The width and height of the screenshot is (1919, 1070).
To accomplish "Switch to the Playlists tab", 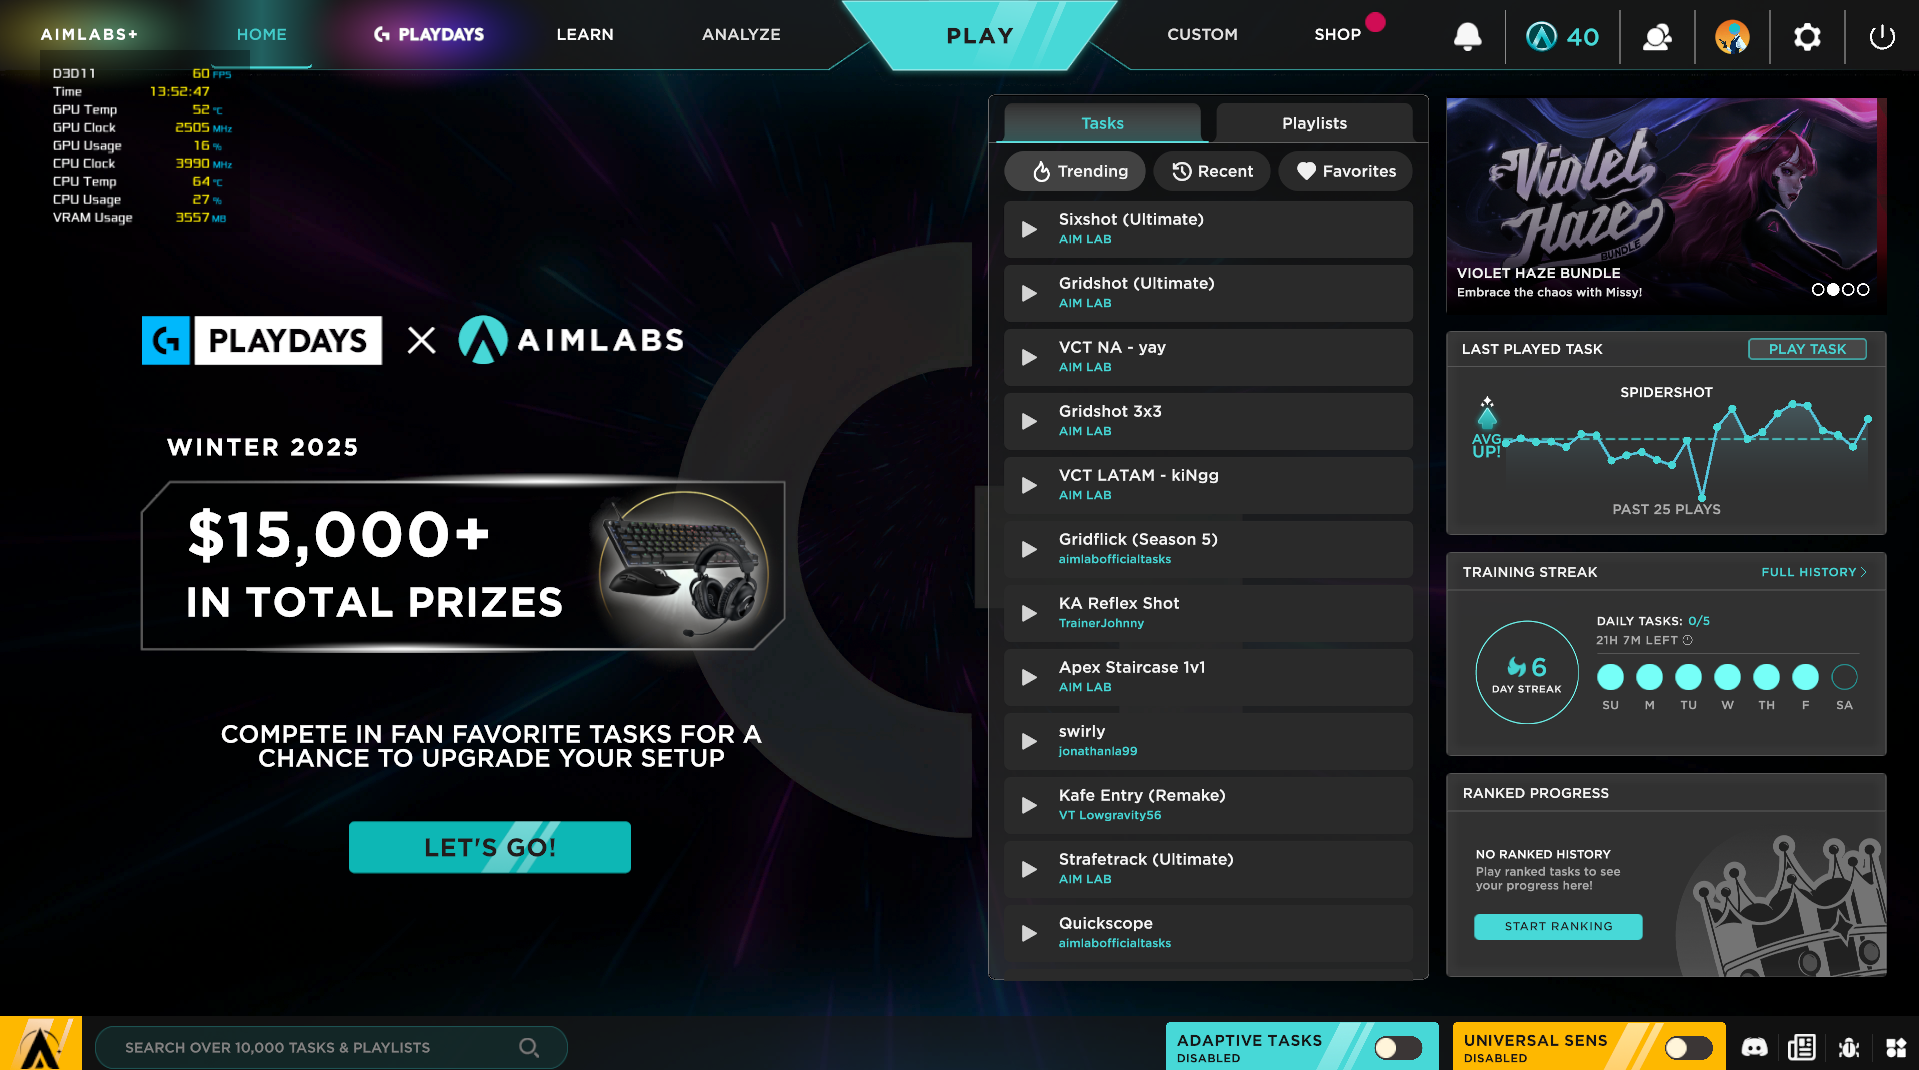I will click(x=1314, y=123).
